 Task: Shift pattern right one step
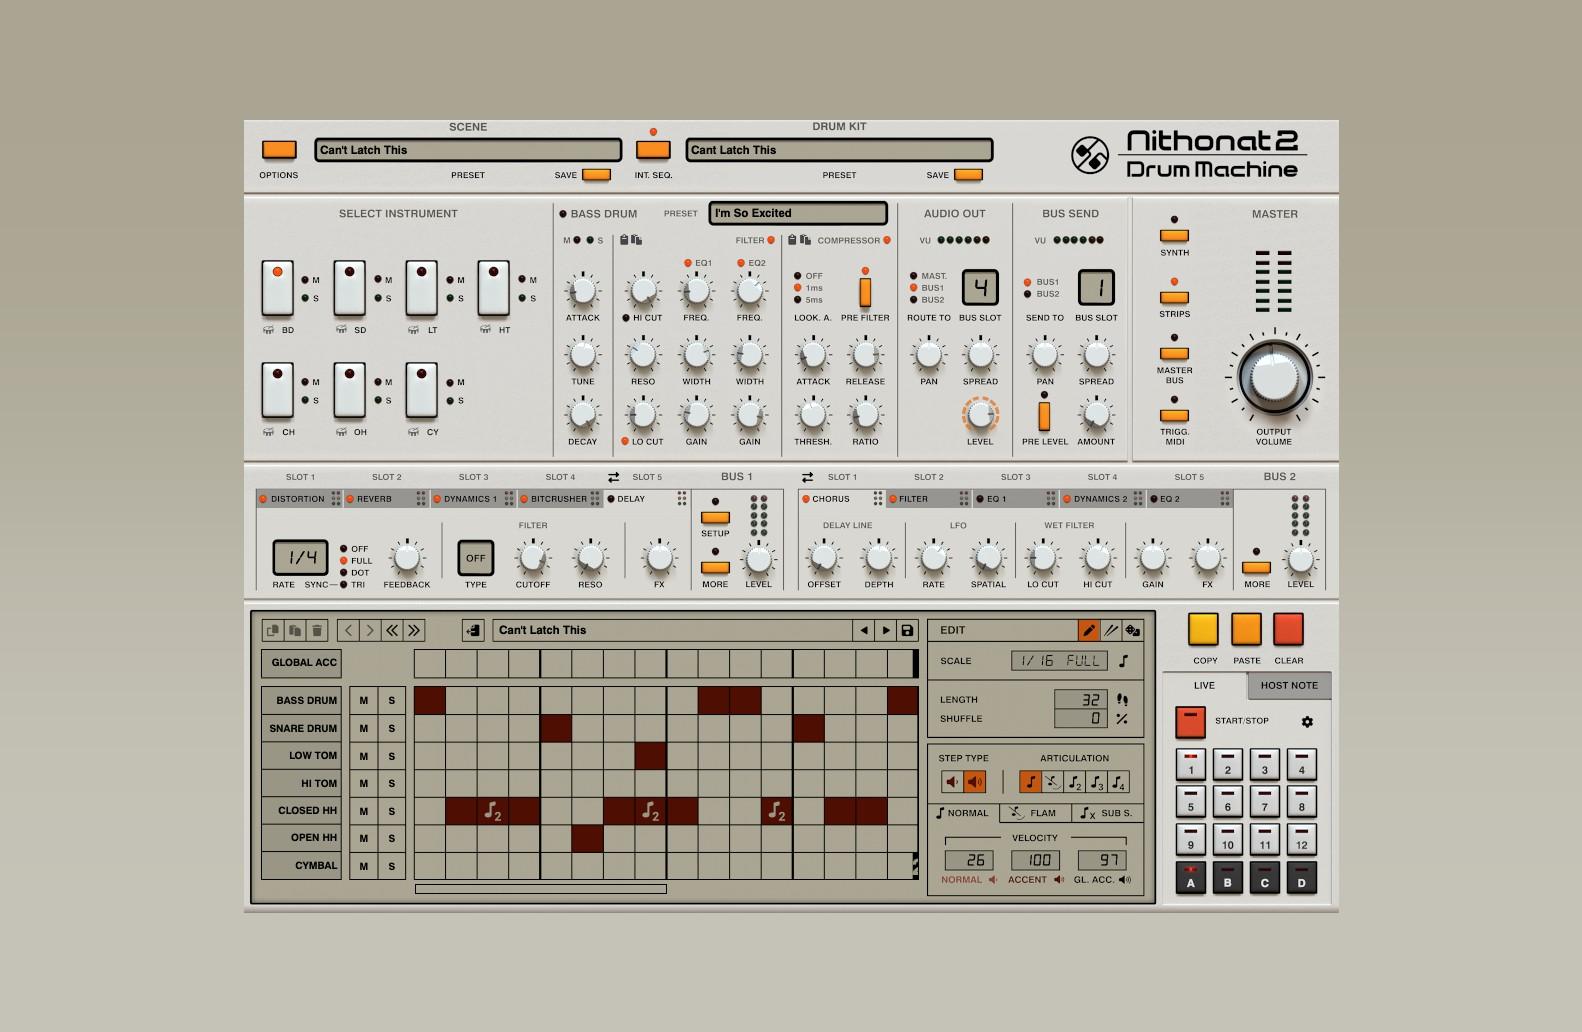tap(369, 630)
